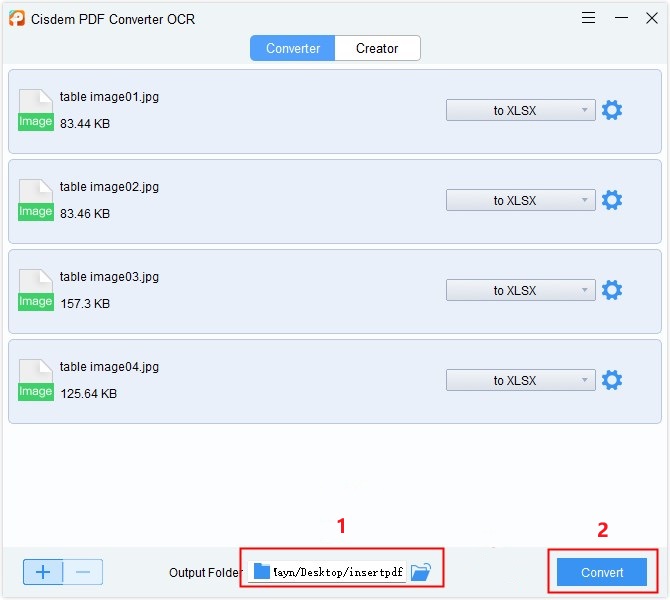Select file name table image01.jpg
The width and height of the screenshot is (670, 600).
pyautogui.click(x=109, y=97)
